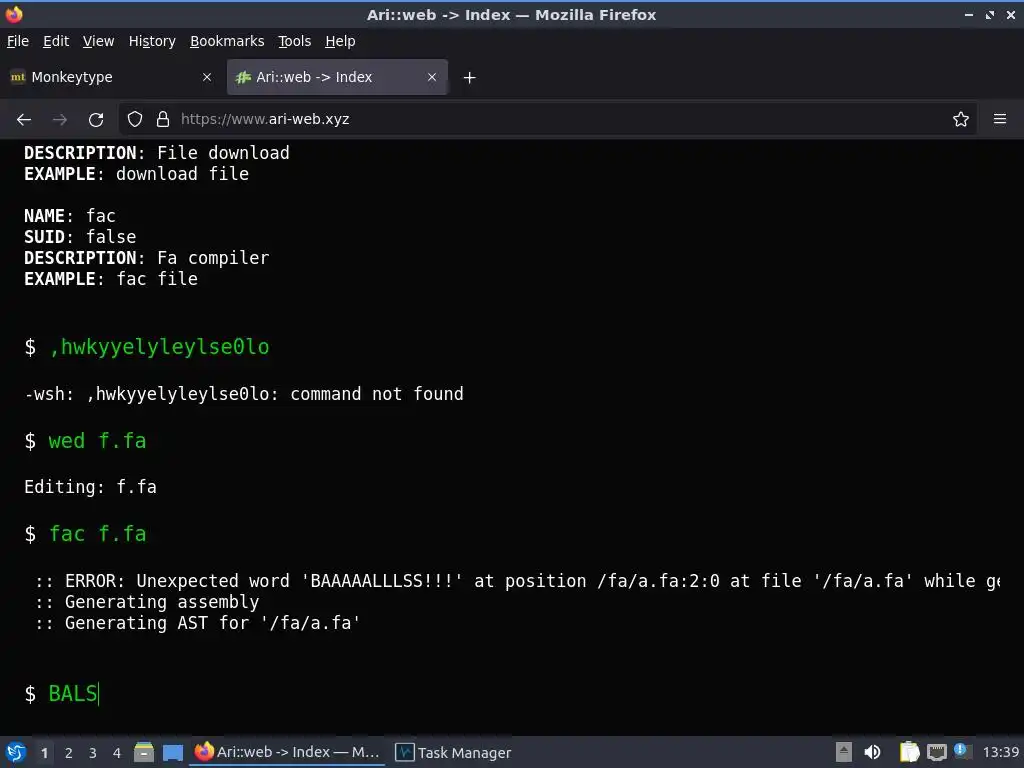
Task: Open the View menu
Action: [x=98, y=41]
